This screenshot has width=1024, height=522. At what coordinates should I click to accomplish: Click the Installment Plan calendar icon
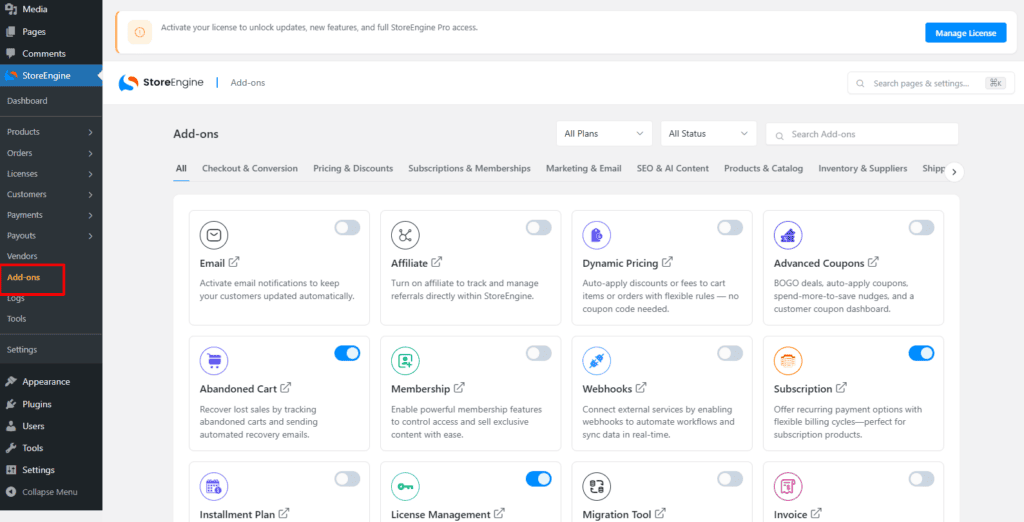[214, 487]
